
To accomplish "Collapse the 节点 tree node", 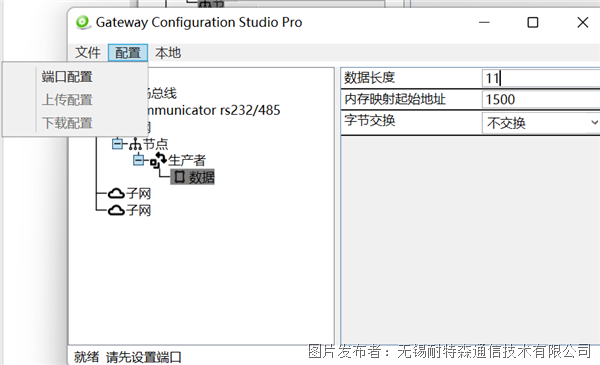I will click(x=117, y=144).
